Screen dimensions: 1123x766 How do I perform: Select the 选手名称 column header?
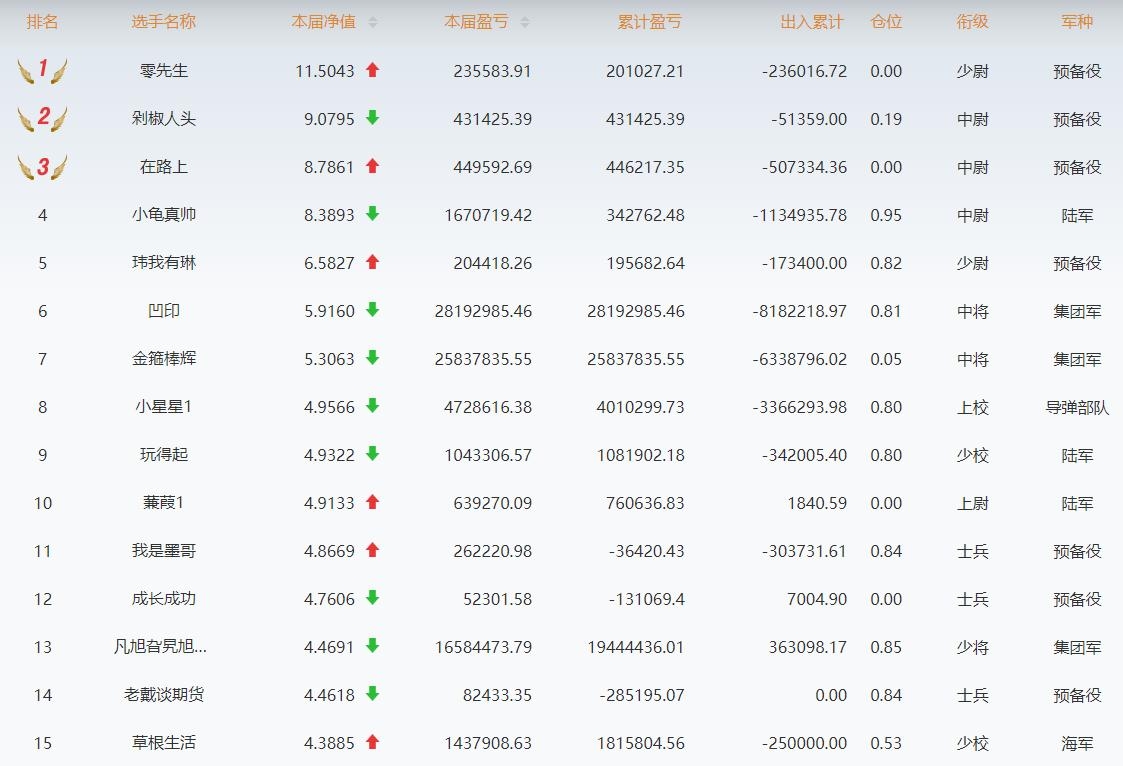[163, 22]
